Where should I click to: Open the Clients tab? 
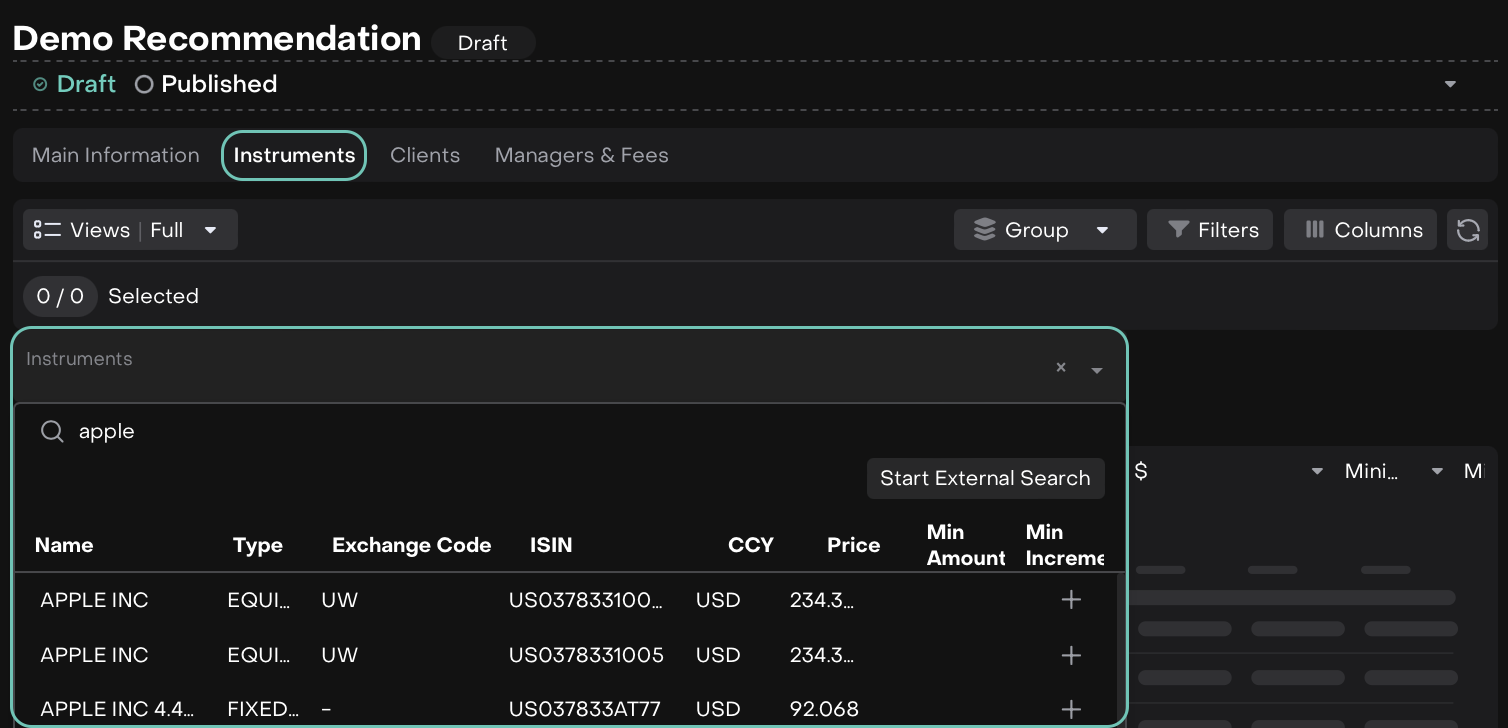tap(425, 155)
